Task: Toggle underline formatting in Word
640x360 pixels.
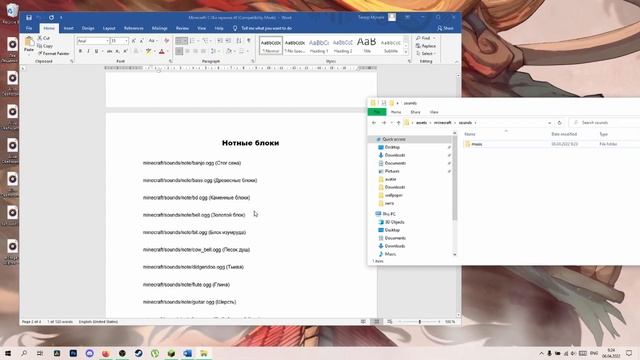Action: pos(97,51)
